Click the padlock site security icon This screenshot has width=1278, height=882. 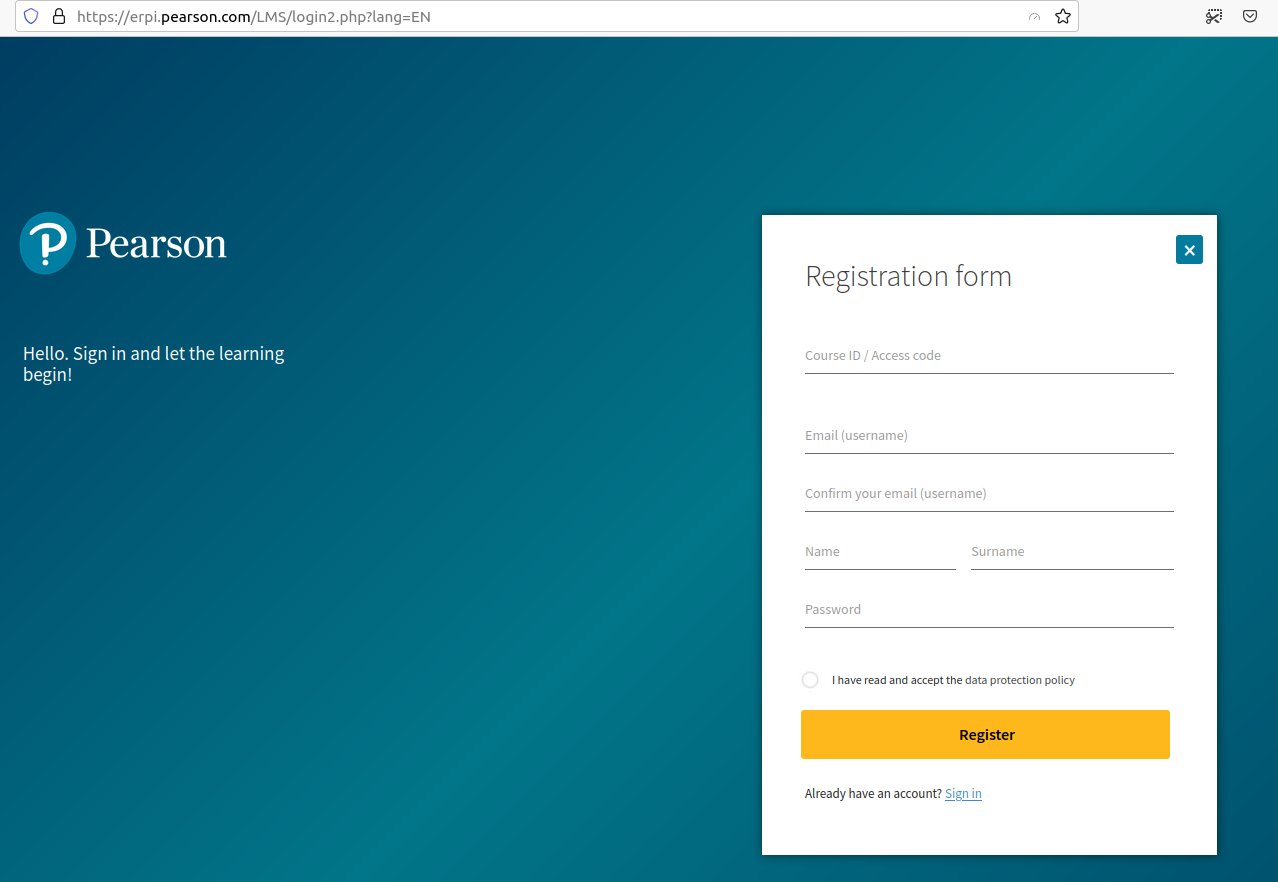point(57,16)
